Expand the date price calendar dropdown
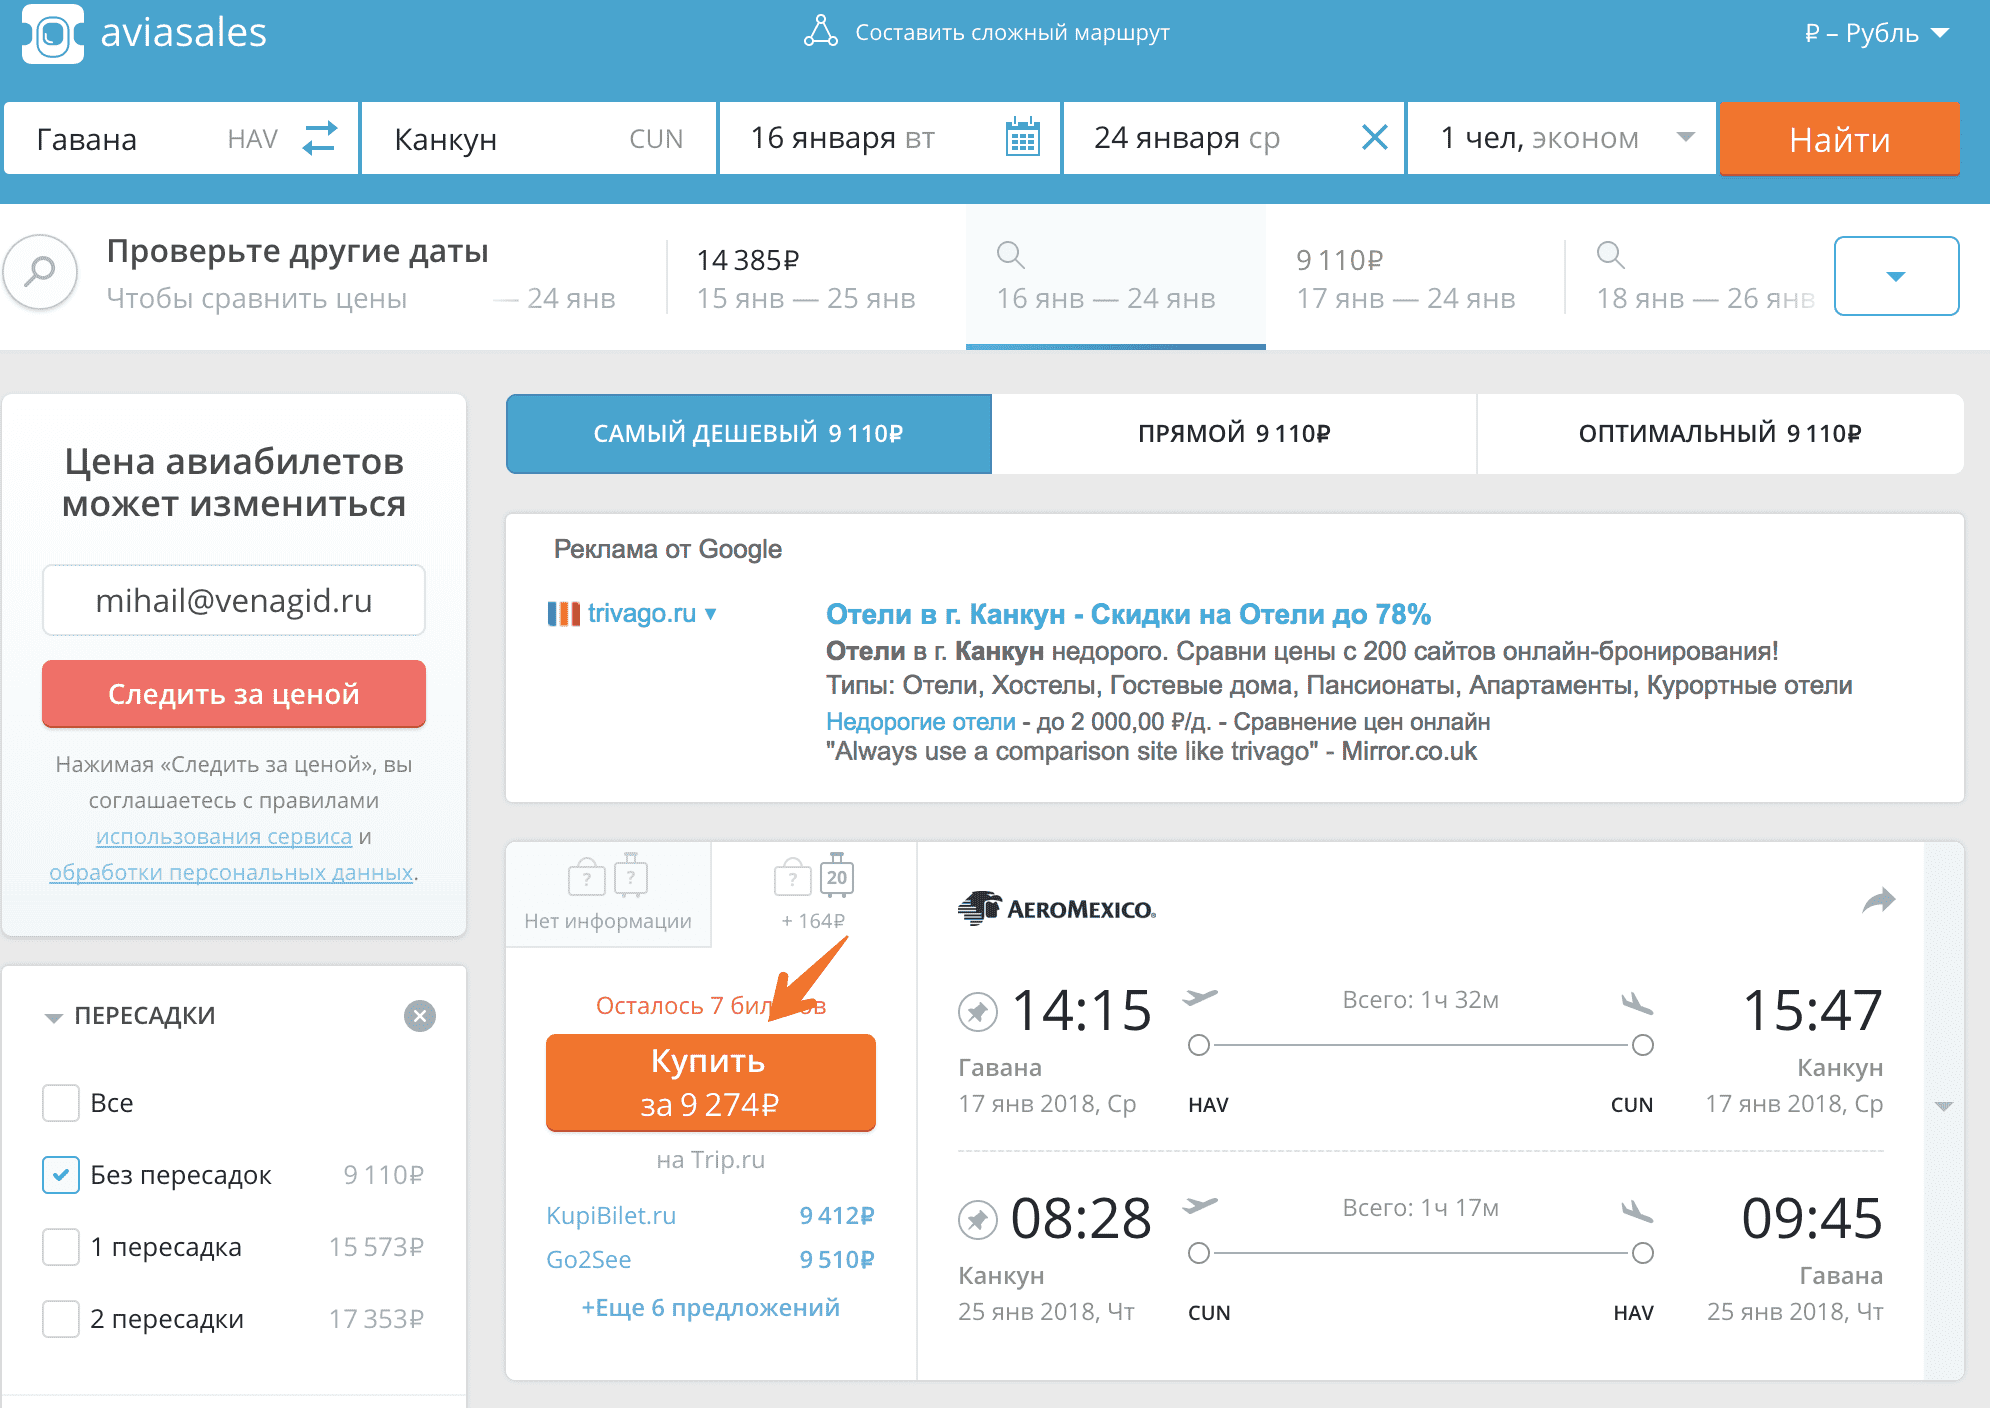This screenshot has height=1408, width=1990. (1896, 276)
